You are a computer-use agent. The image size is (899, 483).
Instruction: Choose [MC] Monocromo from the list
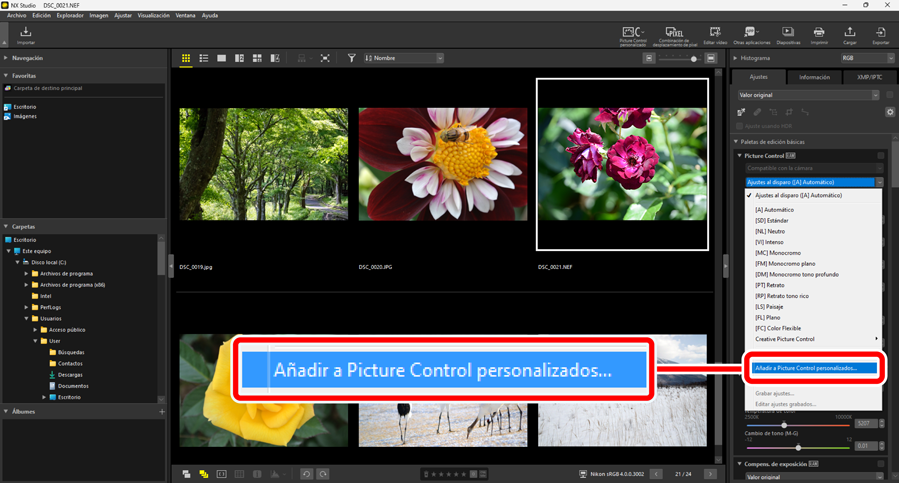778,253
